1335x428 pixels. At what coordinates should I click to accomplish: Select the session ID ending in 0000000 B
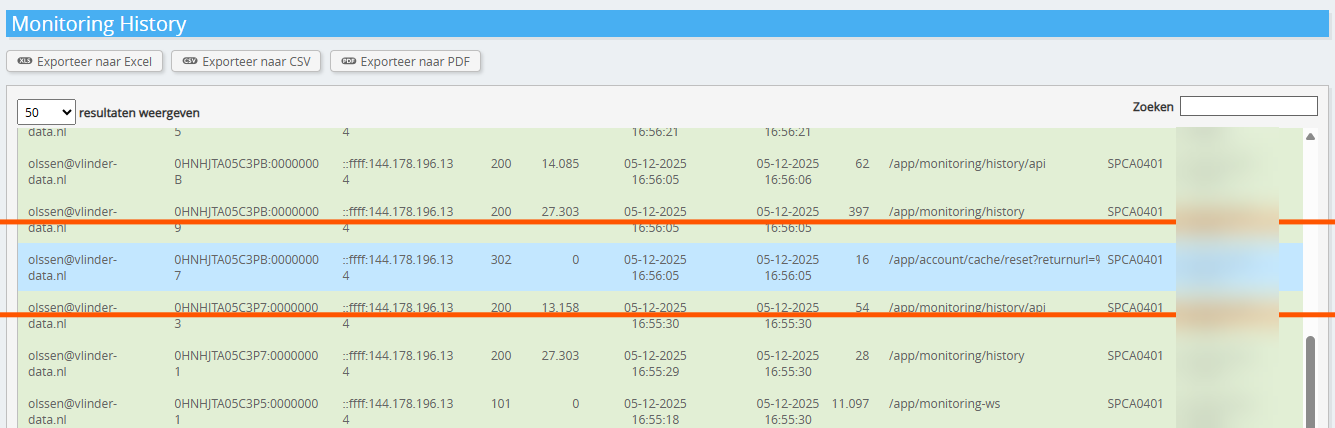coord(246,171)
